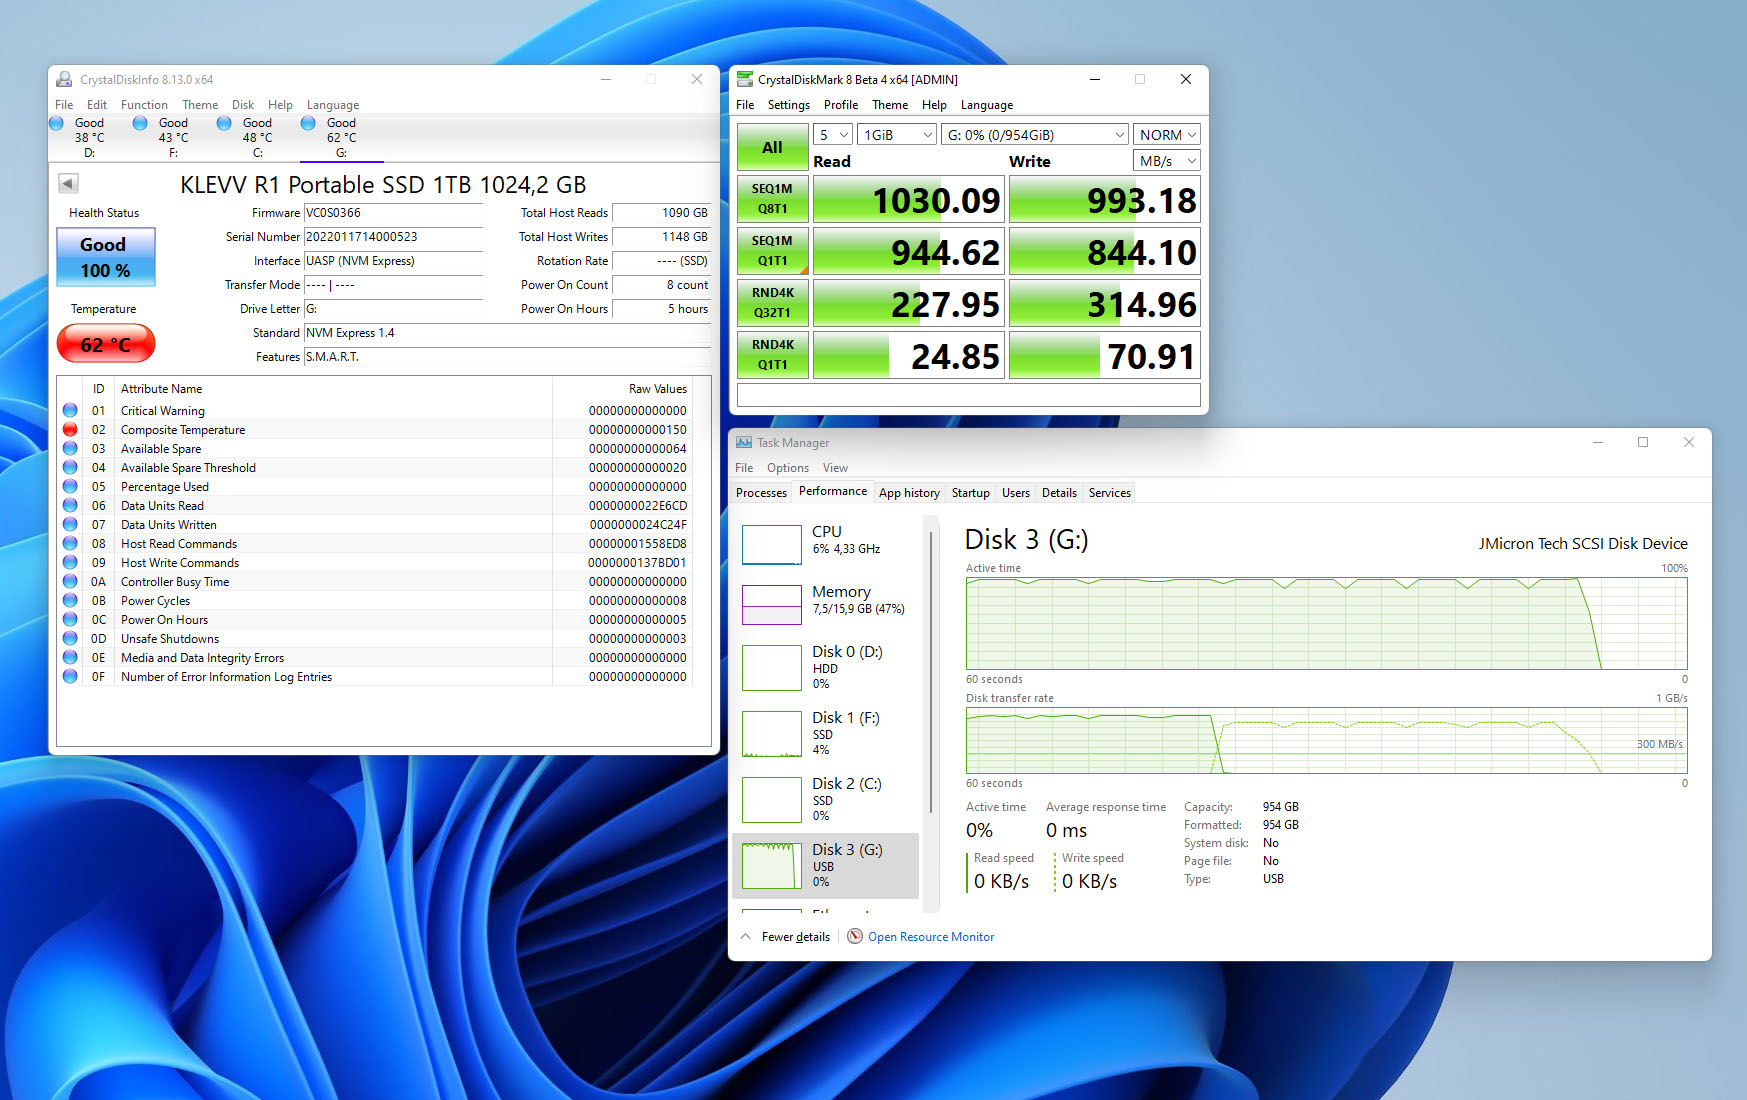Open the Theme menu in CrystalDiskInfo
Viewport: 1747px width, 1100px height.
pyautogui.click(x=200, y=104)
